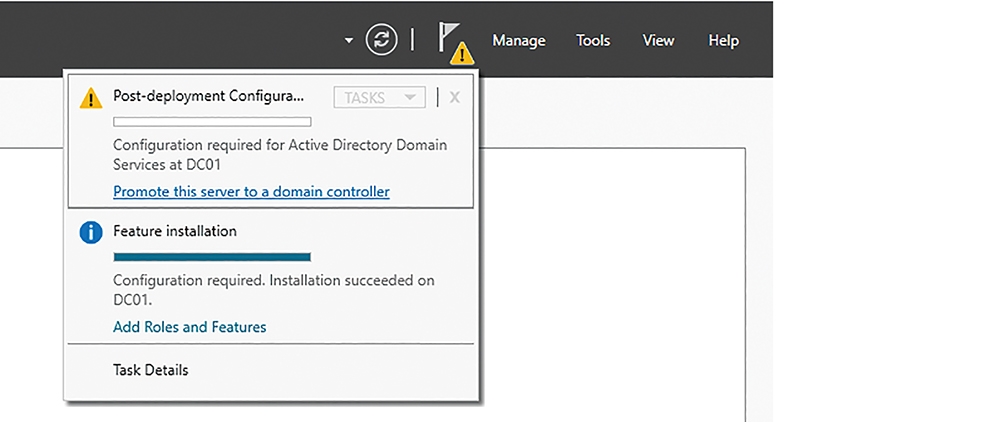Promote this server to a domain controller
1000x422 pixels.
(x=251, y=191)
